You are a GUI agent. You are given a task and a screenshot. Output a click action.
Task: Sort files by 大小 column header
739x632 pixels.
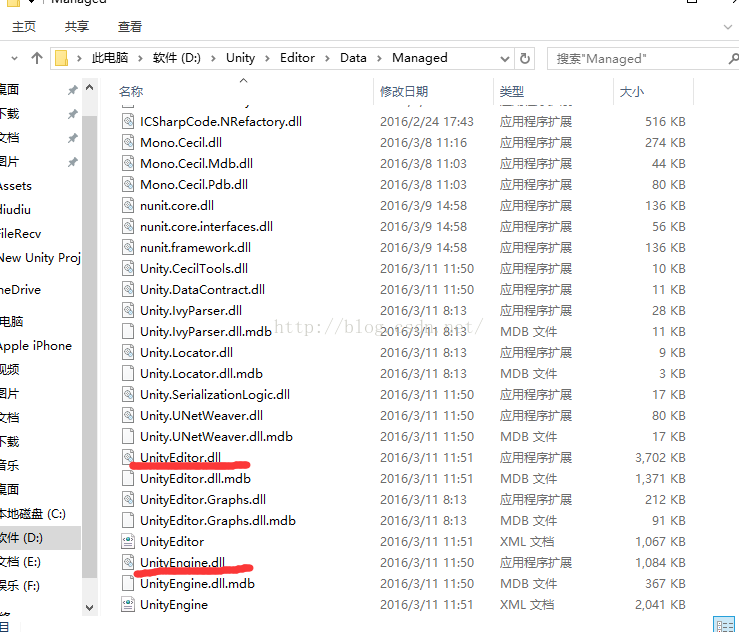tap(632, 91)
